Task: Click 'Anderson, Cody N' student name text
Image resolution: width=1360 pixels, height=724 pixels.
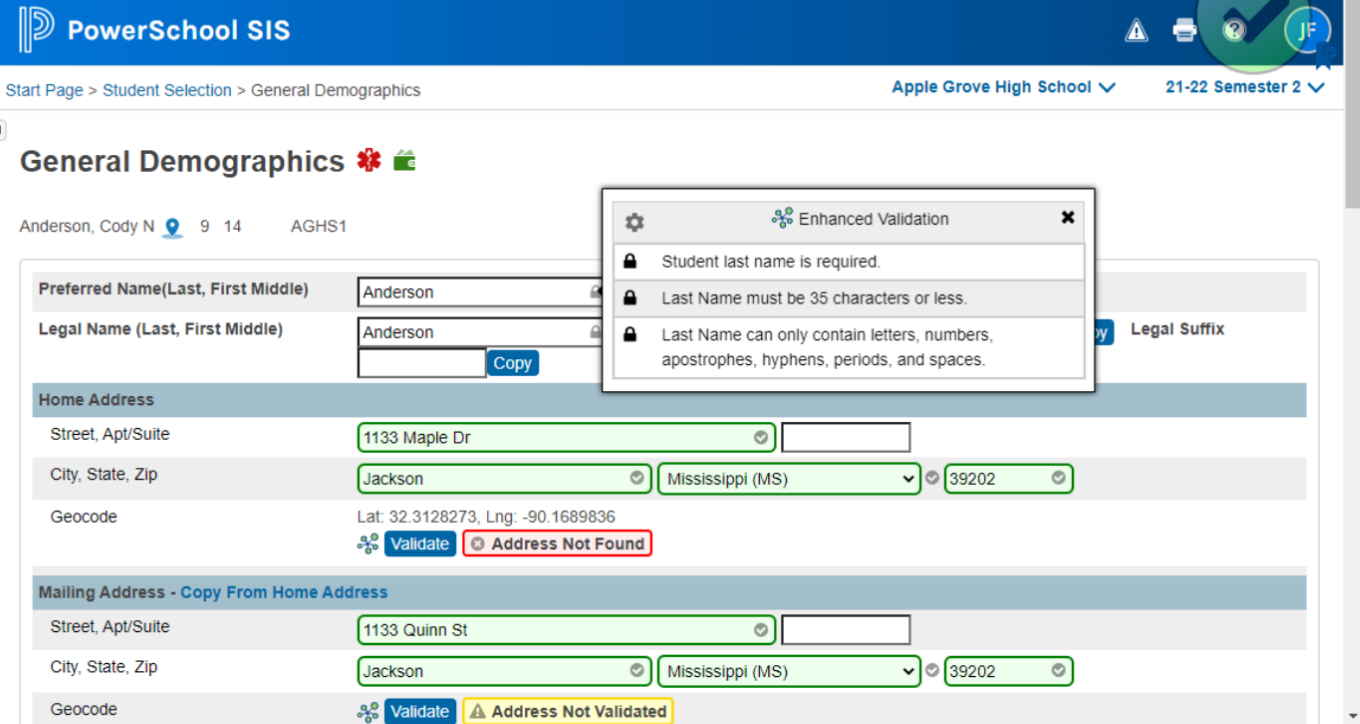Action: (87, 226)
